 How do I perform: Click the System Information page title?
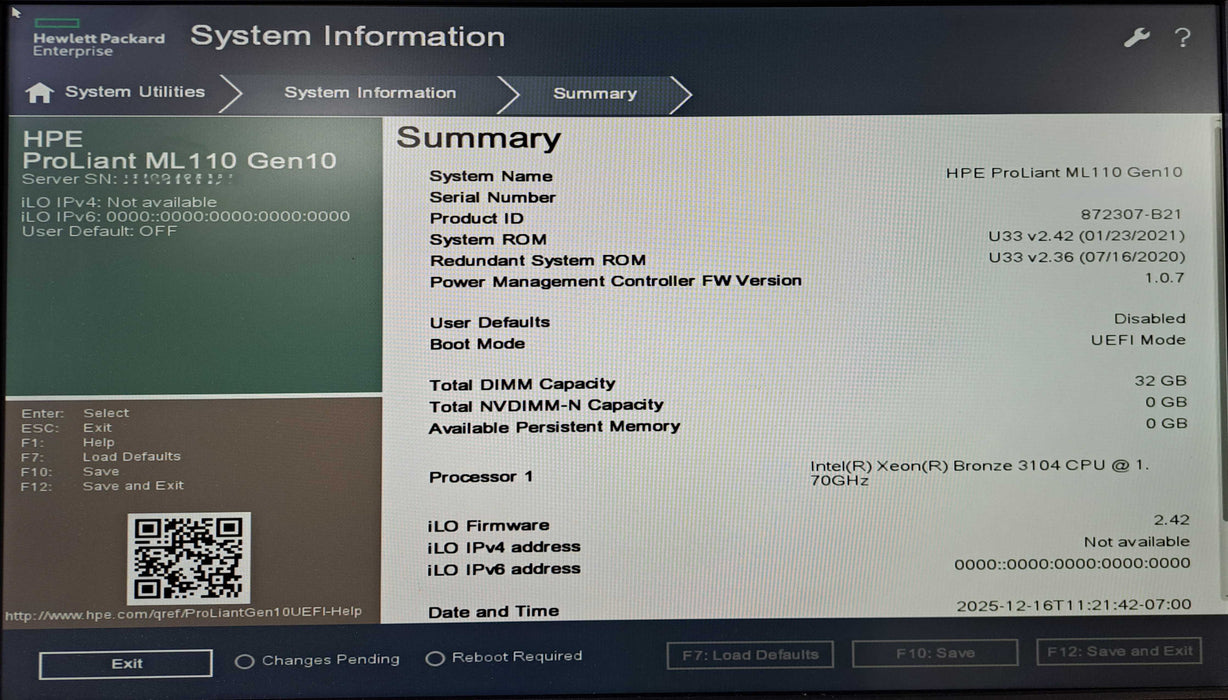point(347,37)
